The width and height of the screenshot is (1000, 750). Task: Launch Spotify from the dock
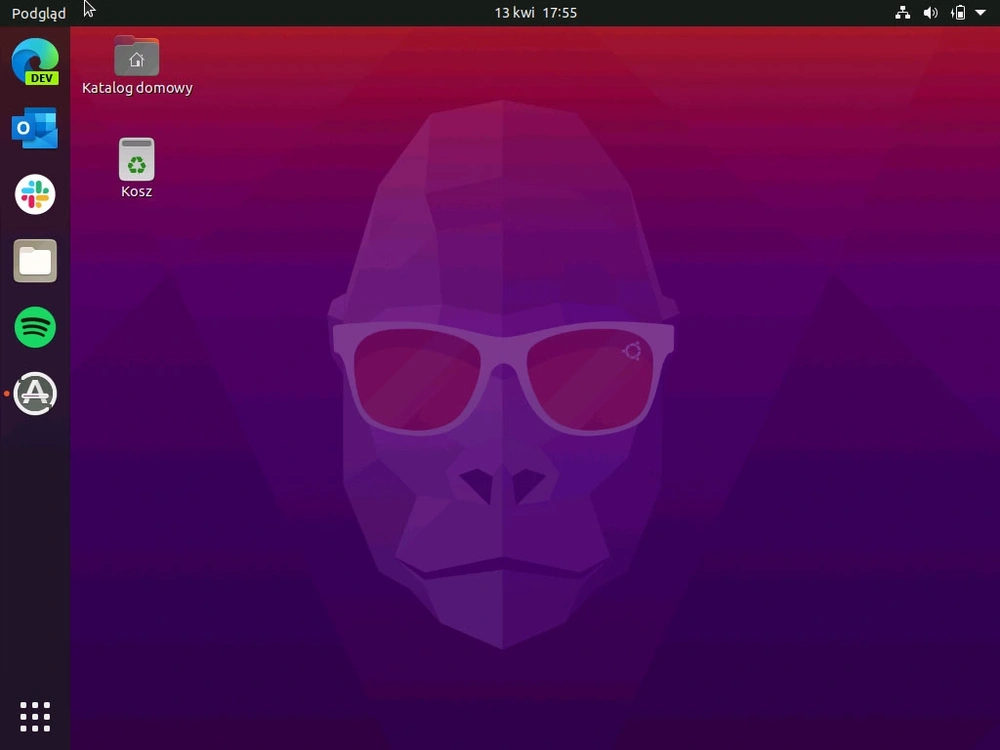pyautogui.click(x=35, y=327)
